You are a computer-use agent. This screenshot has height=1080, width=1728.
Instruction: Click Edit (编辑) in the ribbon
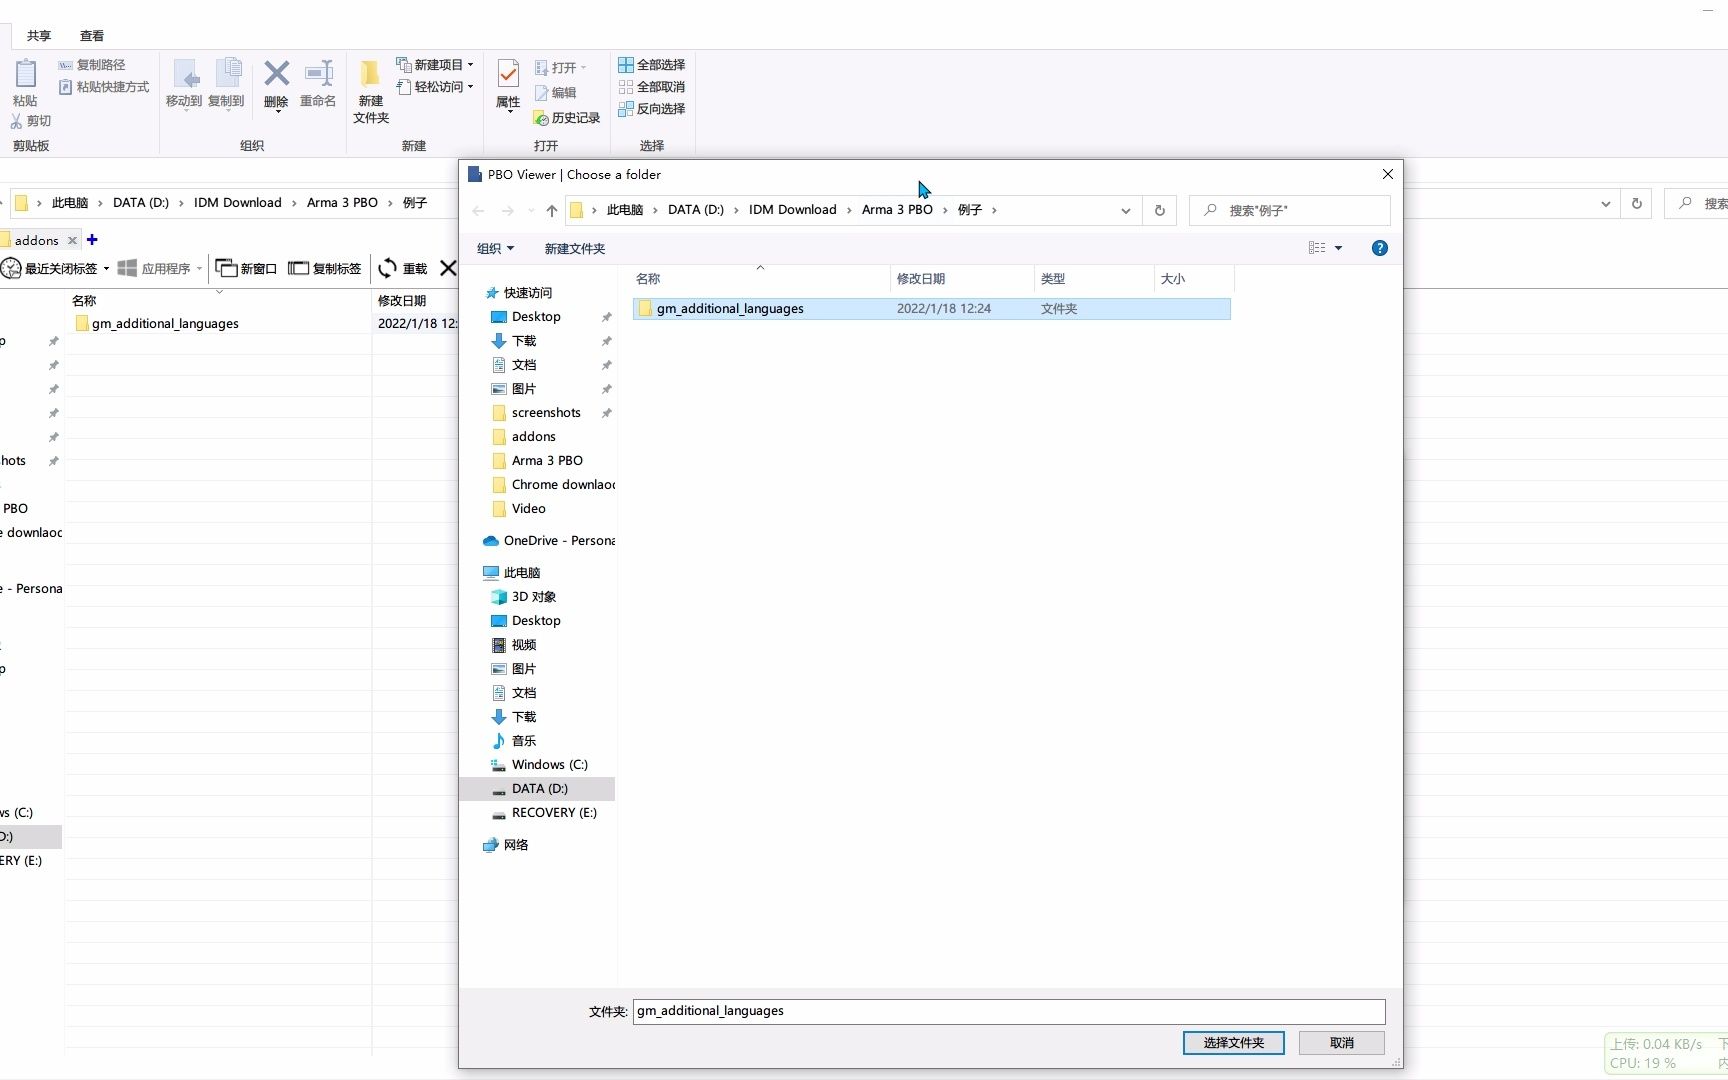[x=556, y=93]
